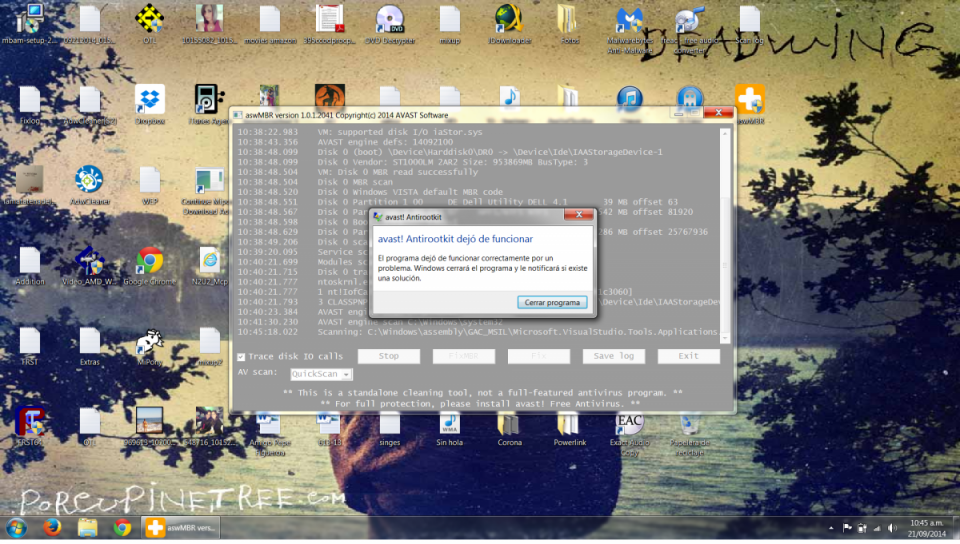960x544 pixels.
Task: Launch Google Chrome desktop shortcut
Action: point(149,266)
